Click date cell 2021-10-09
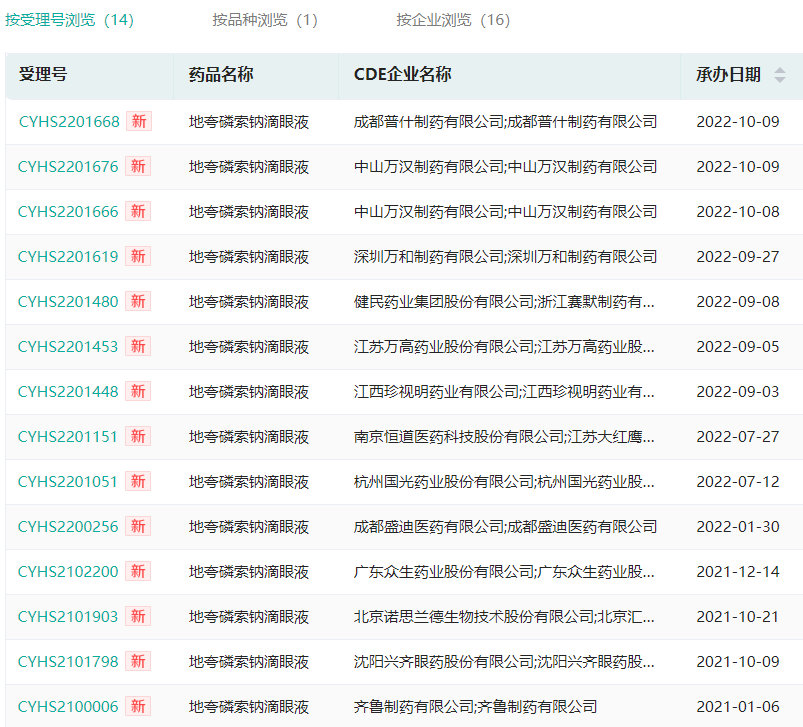803x727 pixels. coord(738,662)
